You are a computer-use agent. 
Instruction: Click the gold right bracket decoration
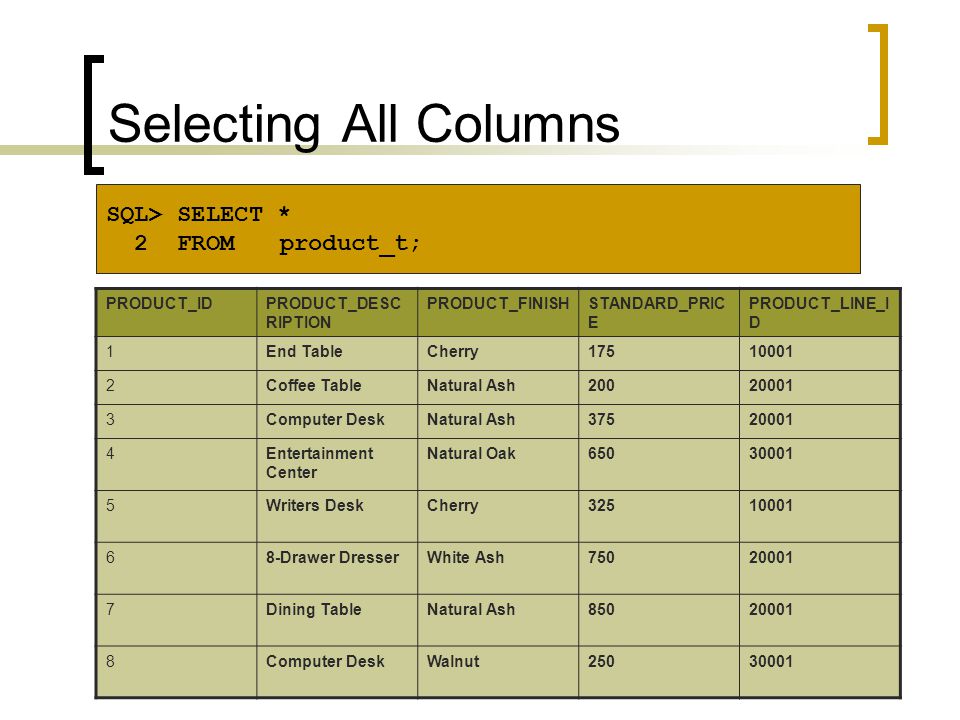click(x=879, y=84)
